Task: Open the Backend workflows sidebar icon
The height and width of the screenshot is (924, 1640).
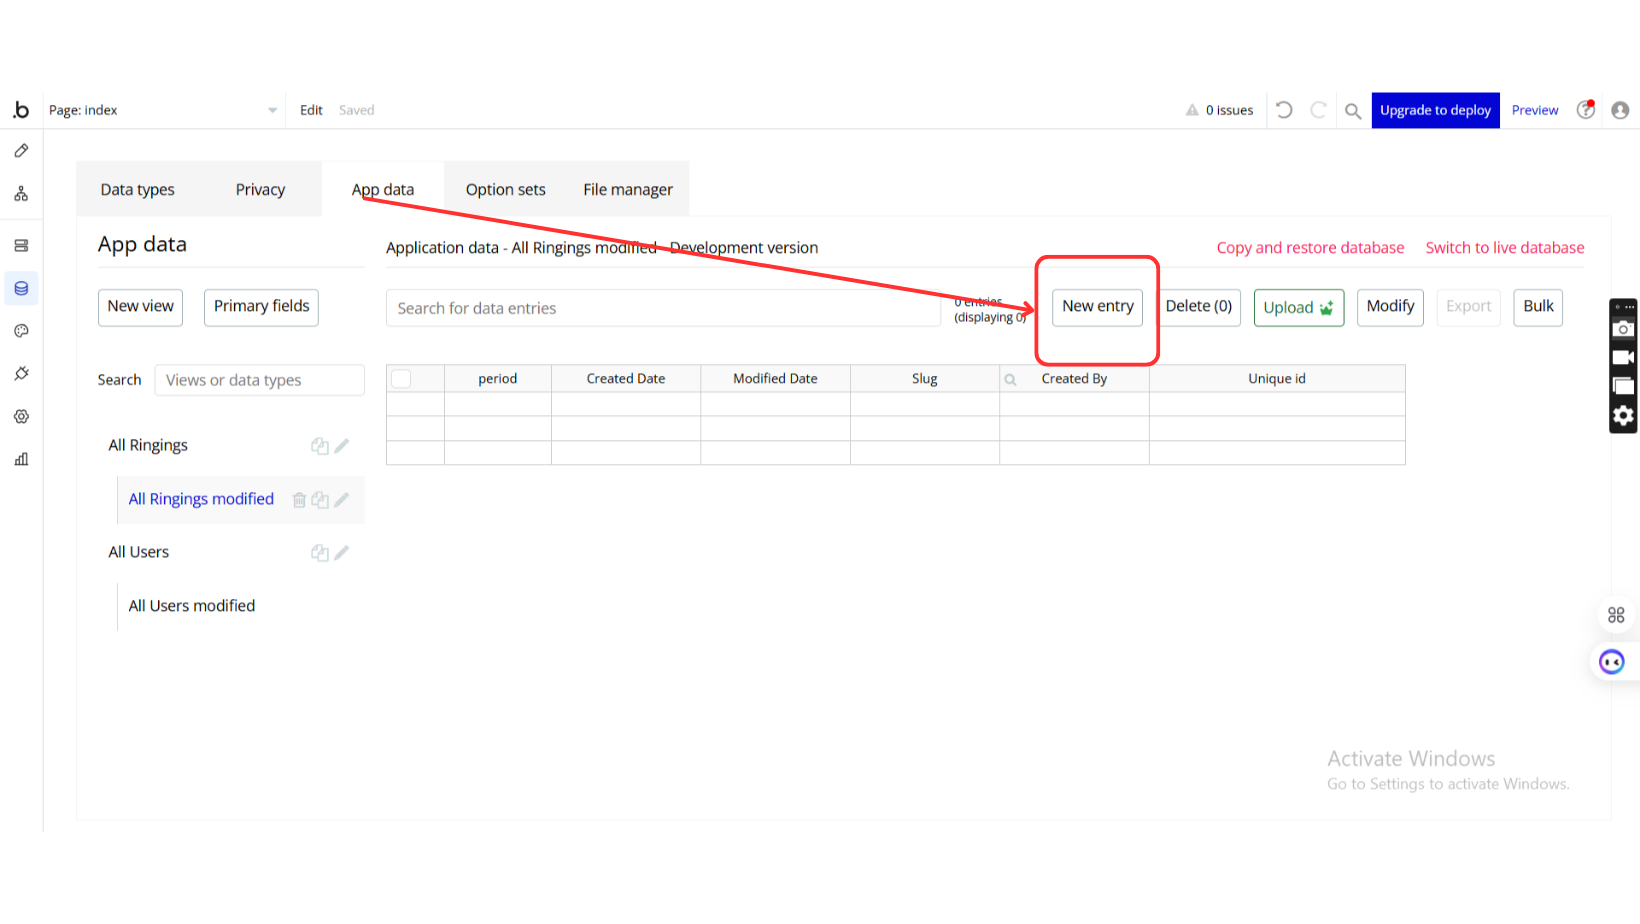Action: tap(21, 246)
